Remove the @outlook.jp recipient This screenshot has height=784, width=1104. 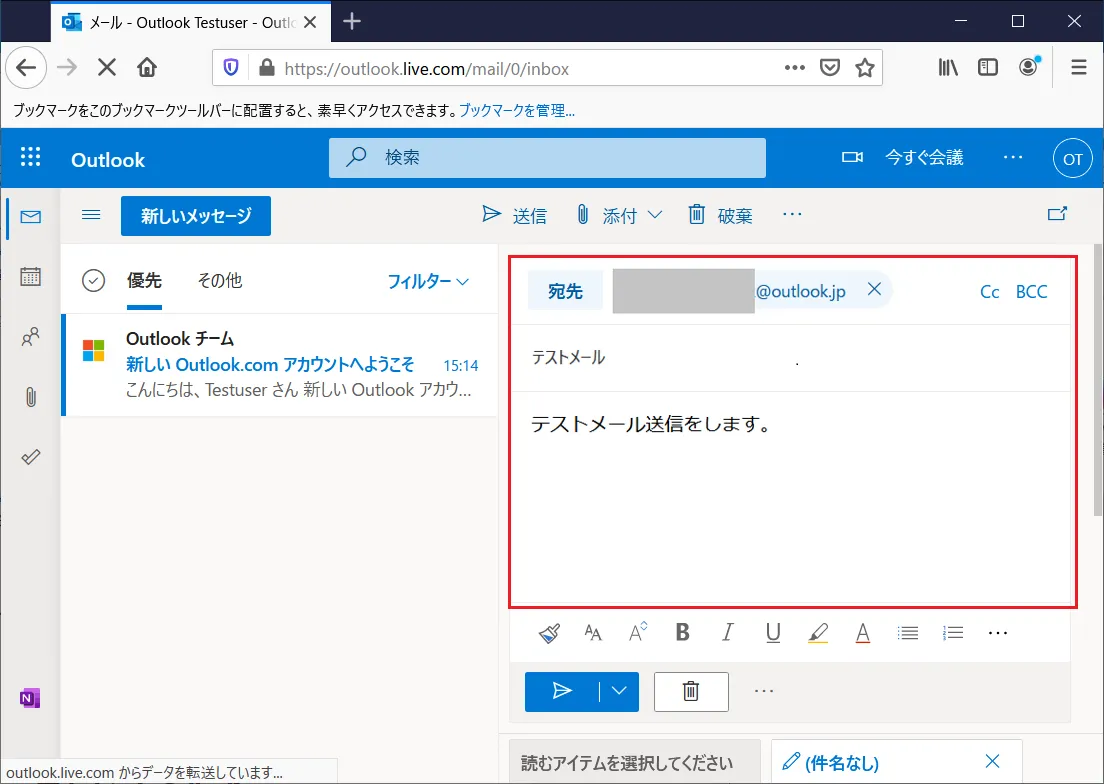point(874,289)
